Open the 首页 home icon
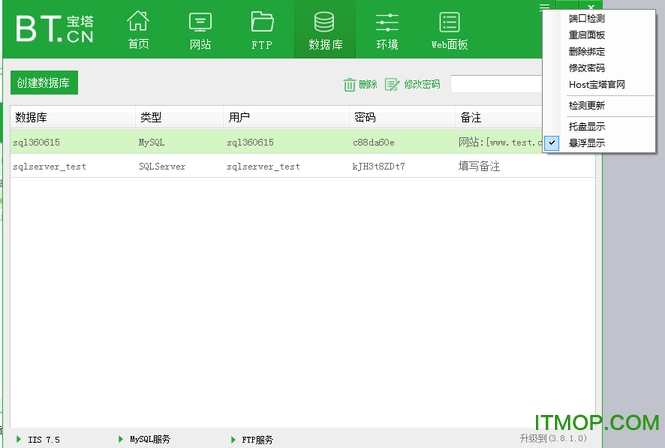This screenshot has height=448, width=665. click(138, 30)
